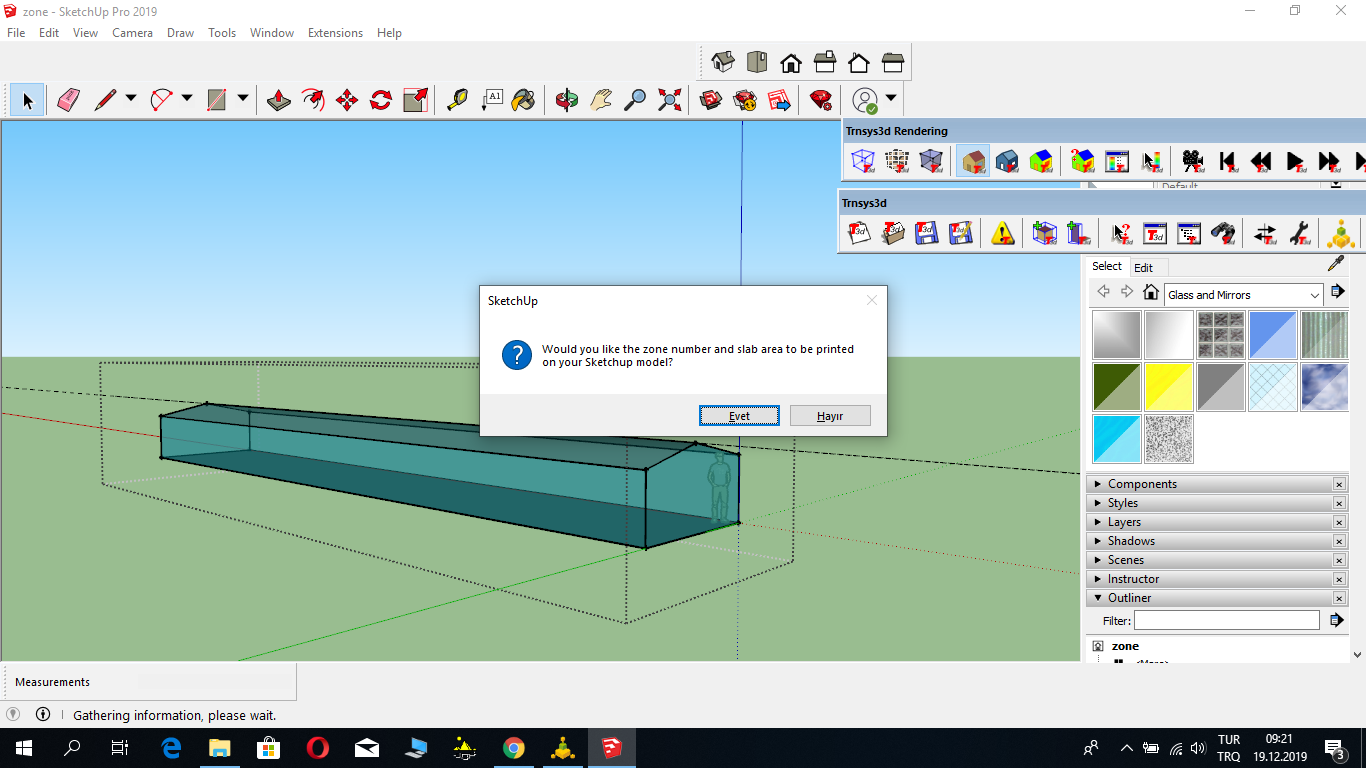Click Trnsys3d Rendering play forward icon
The height and width of the screenshot is (768, 1366).
[1295, 161]
